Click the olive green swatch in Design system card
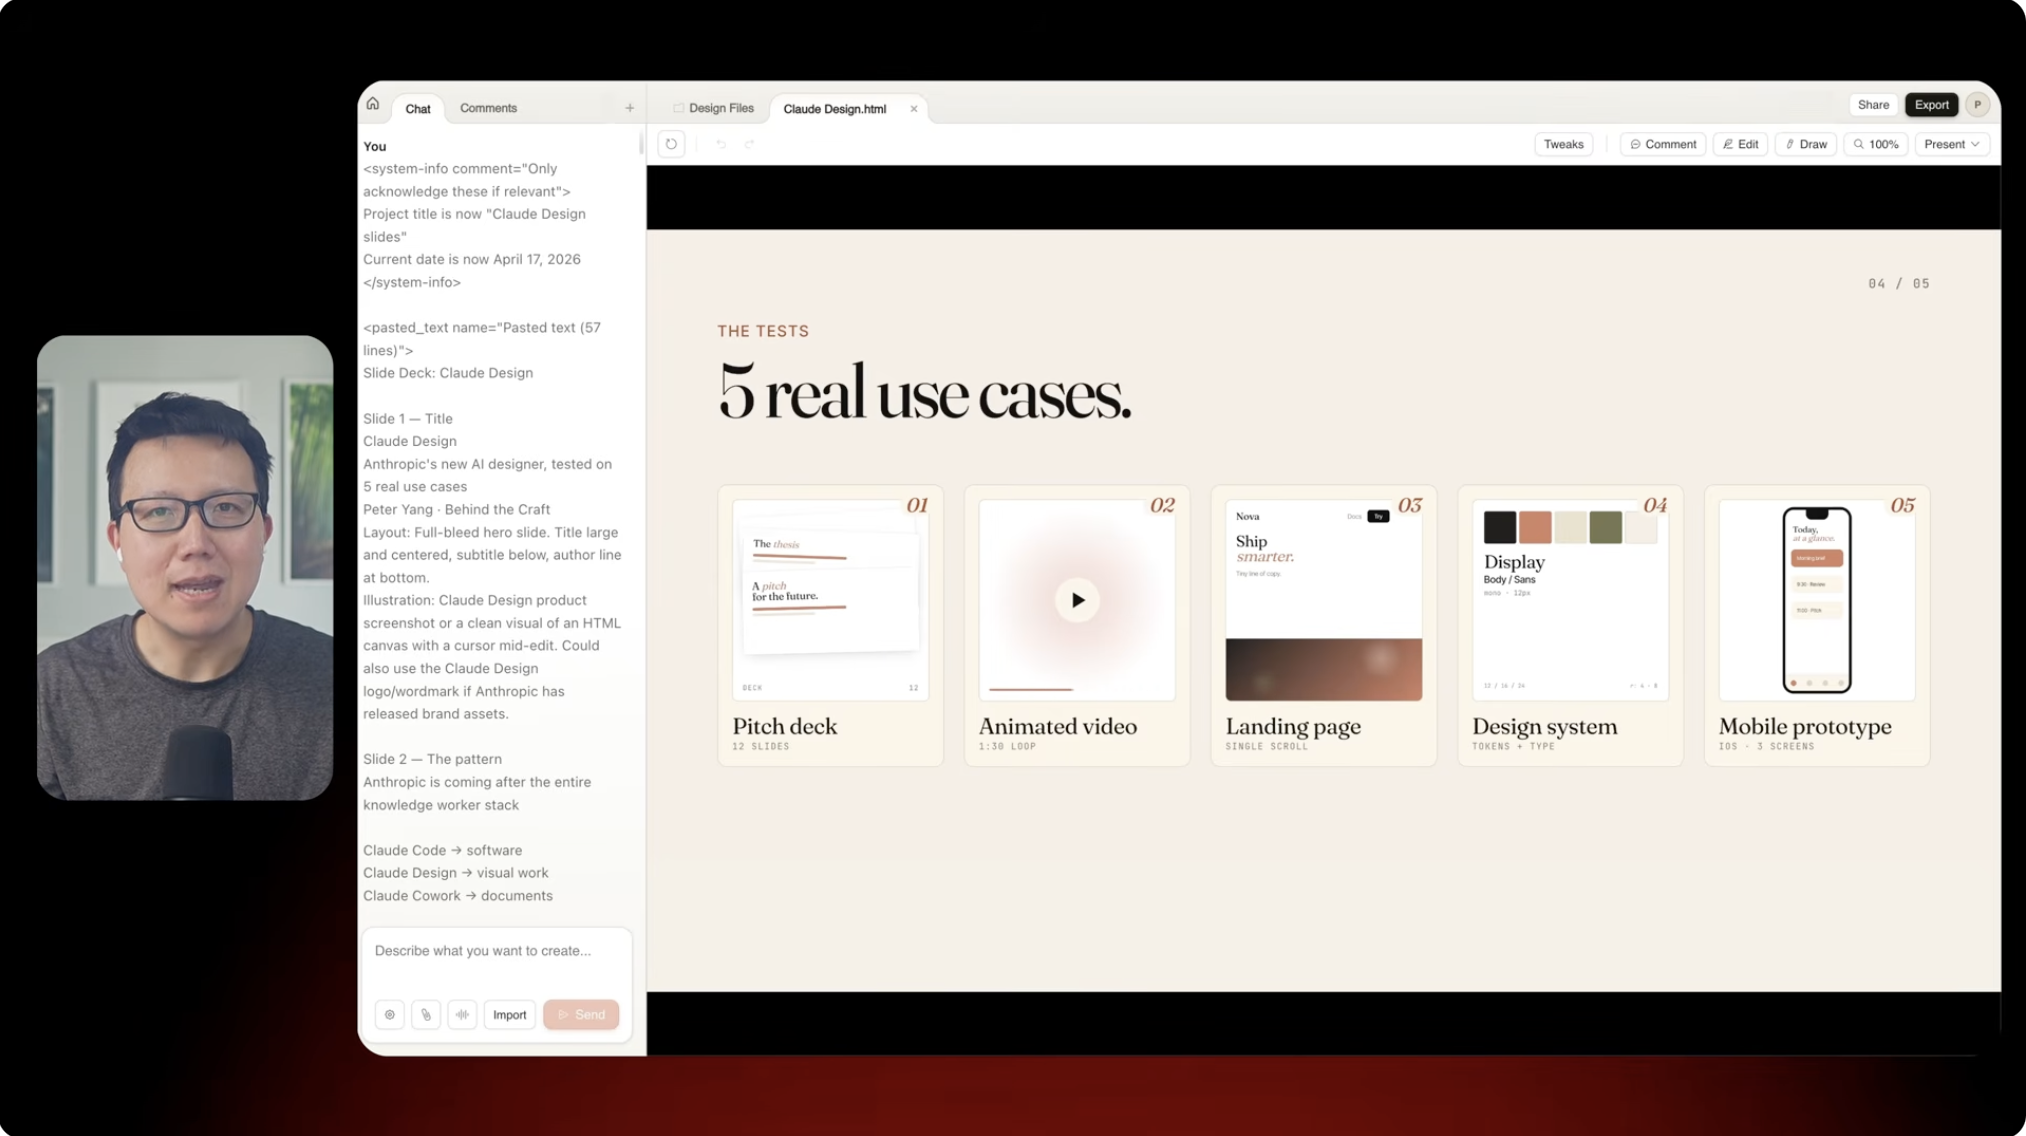The height and width of the screenshot is (1136, 2026). point(1605,527)
